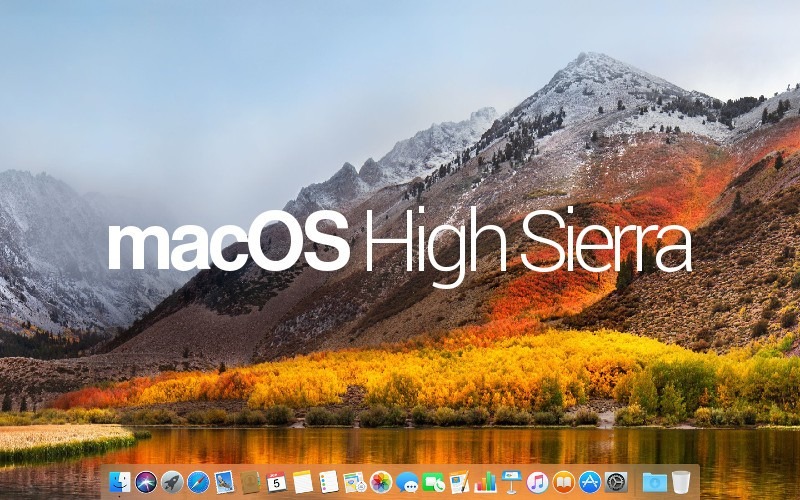Launch Numbers bar chart icon

485,482
